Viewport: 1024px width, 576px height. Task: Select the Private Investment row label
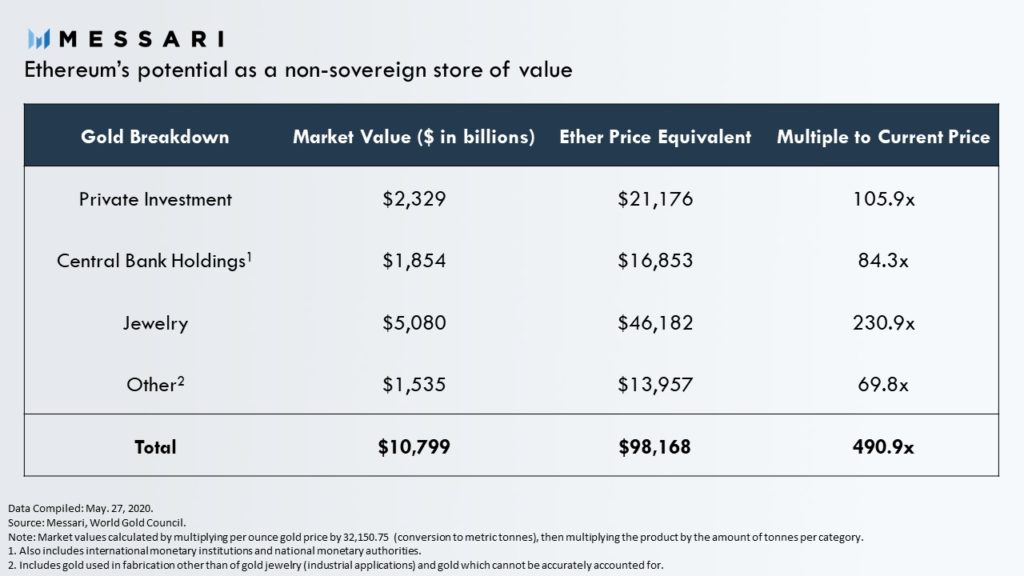point(155,199)
